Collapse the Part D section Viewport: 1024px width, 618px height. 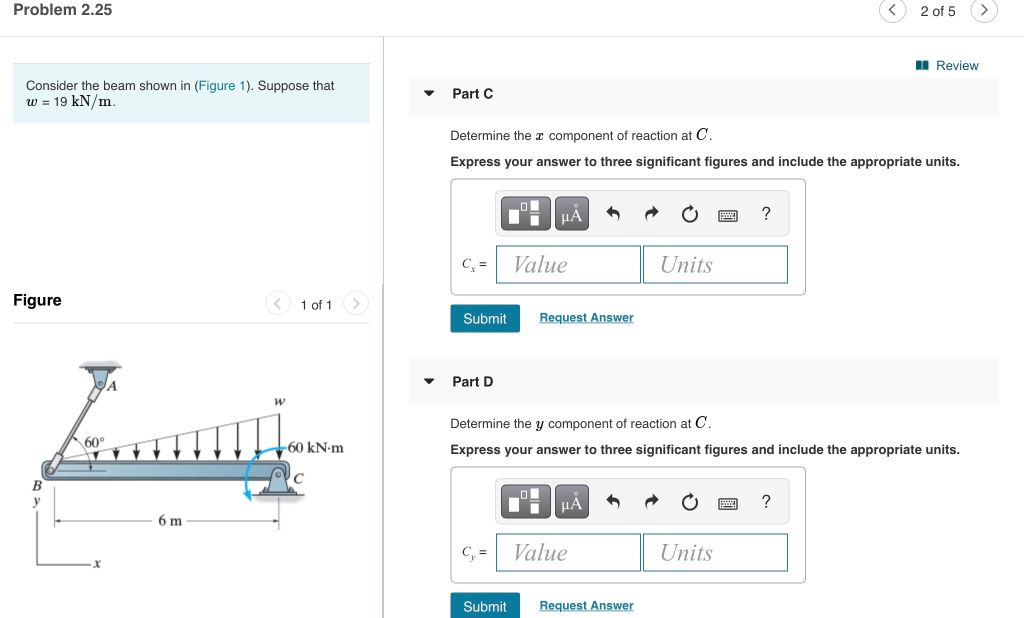428,381
